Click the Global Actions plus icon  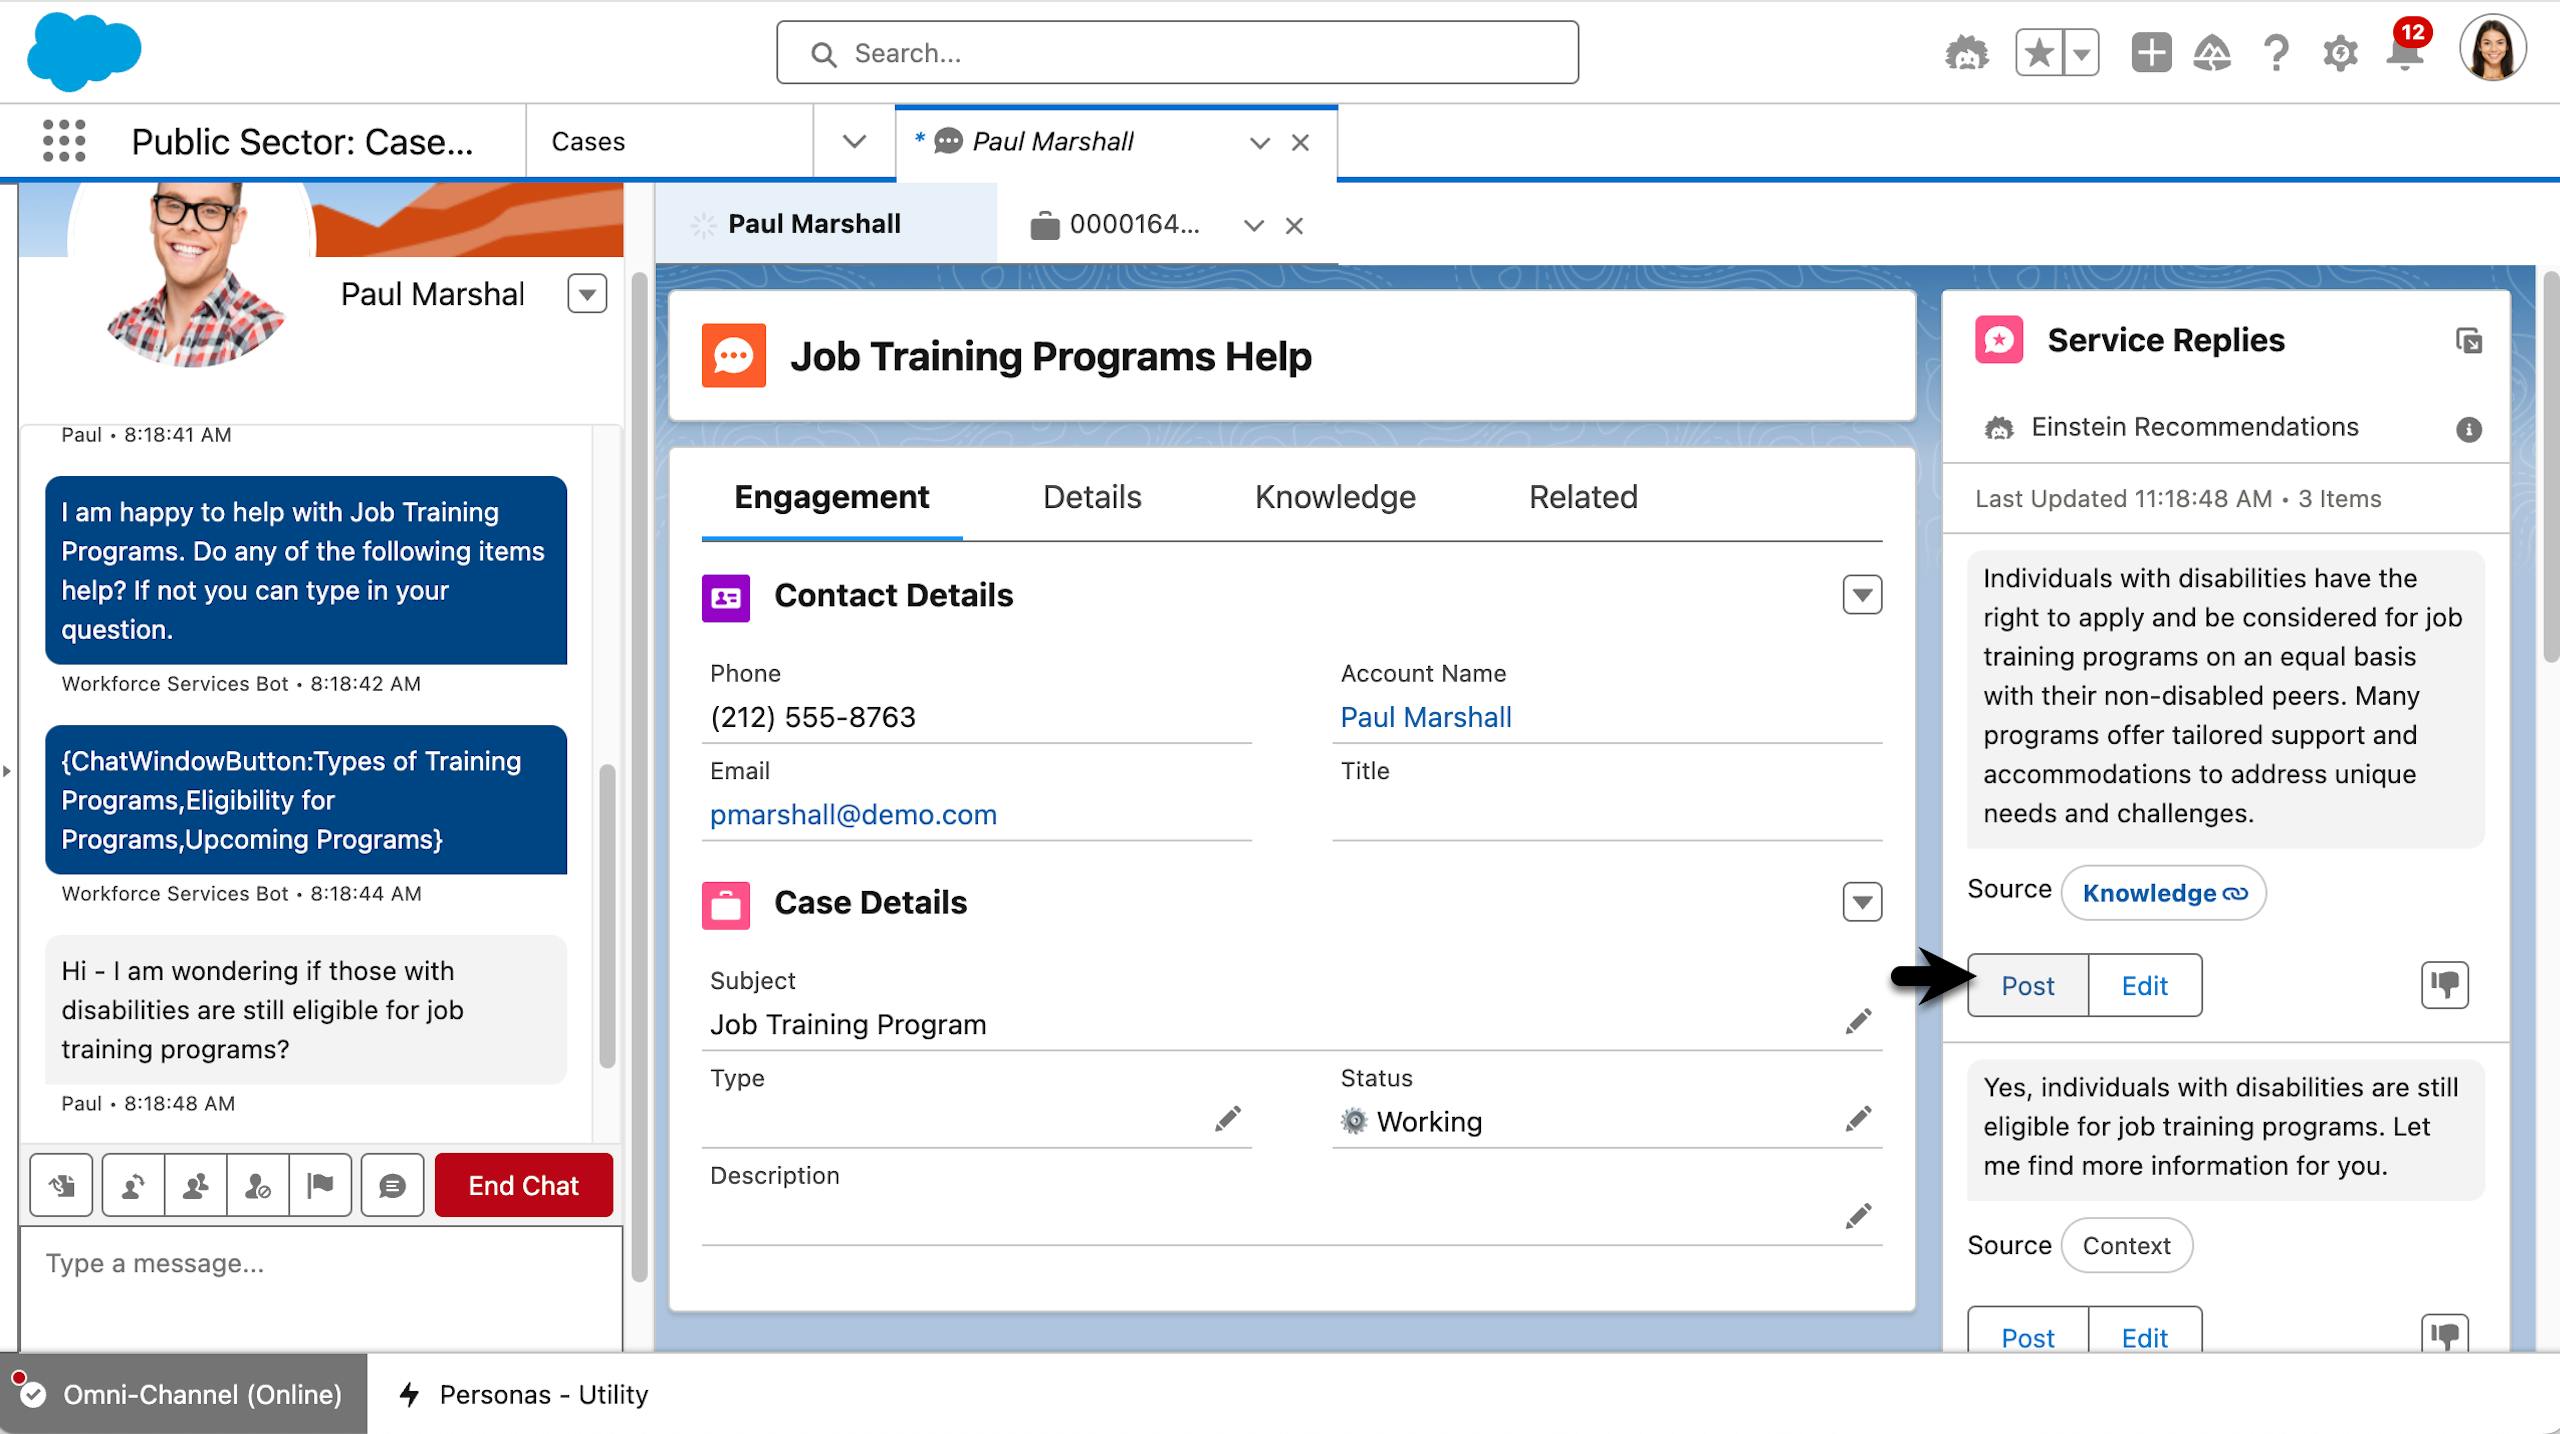click(2151, 53)
